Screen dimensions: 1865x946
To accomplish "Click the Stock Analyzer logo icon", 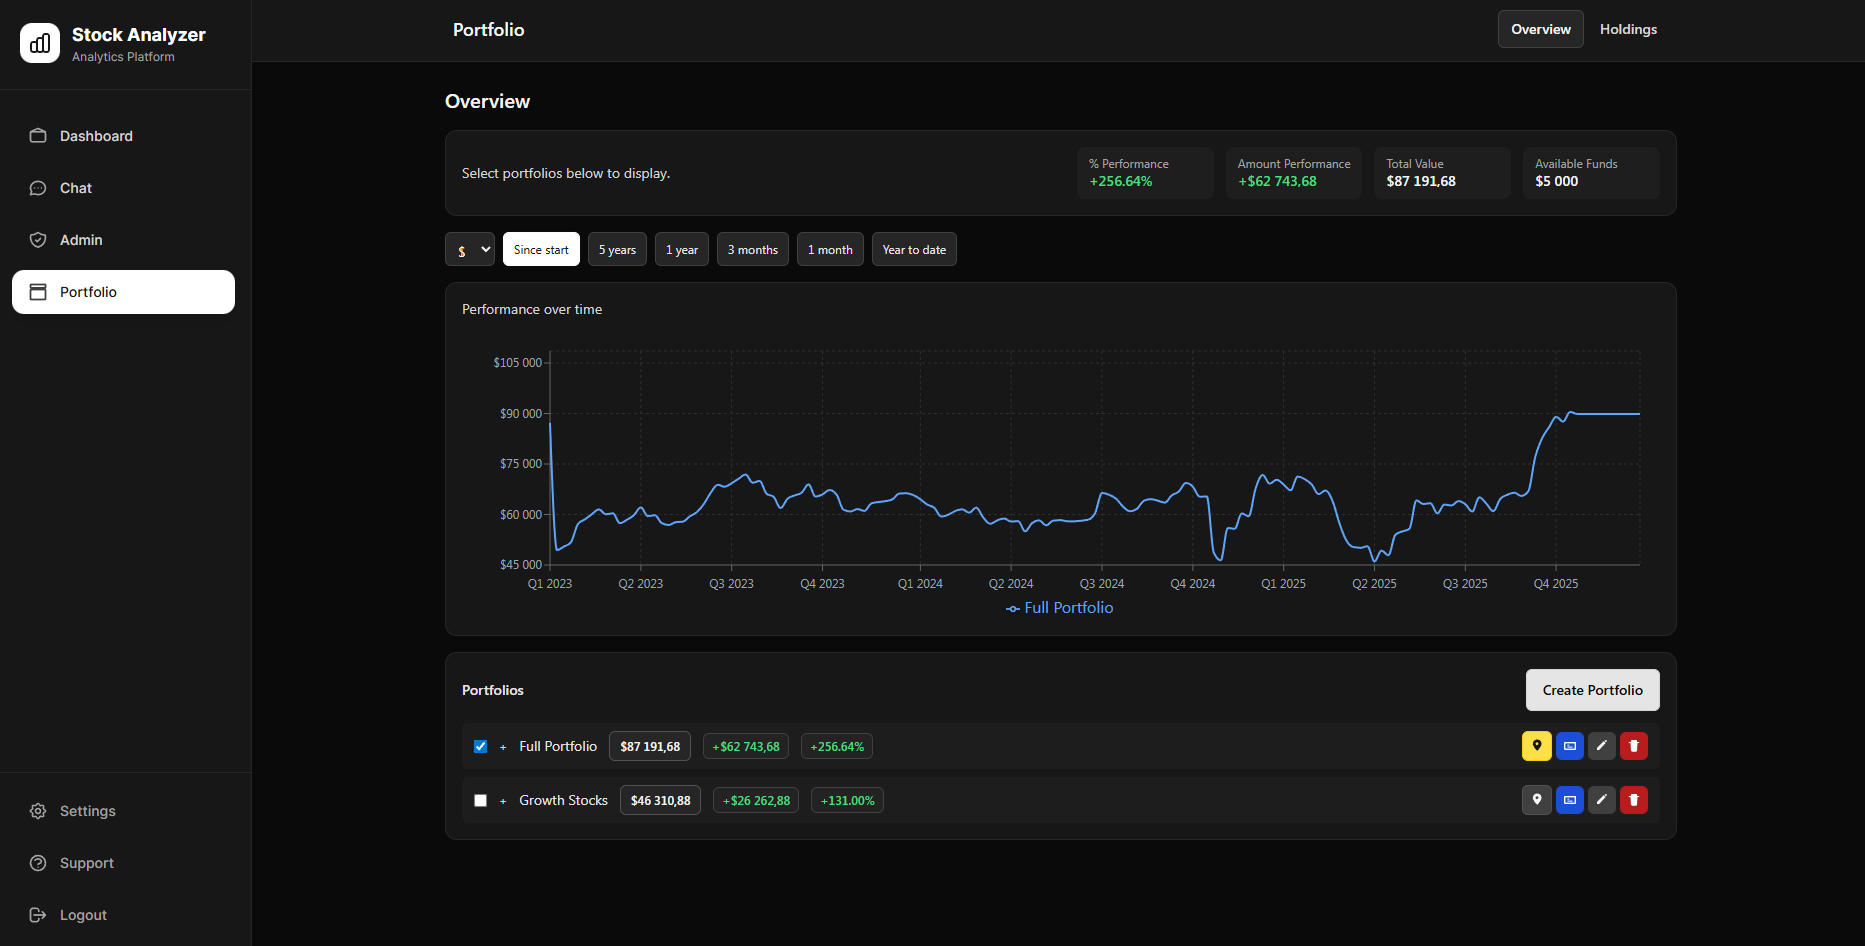I will point(40,43).
